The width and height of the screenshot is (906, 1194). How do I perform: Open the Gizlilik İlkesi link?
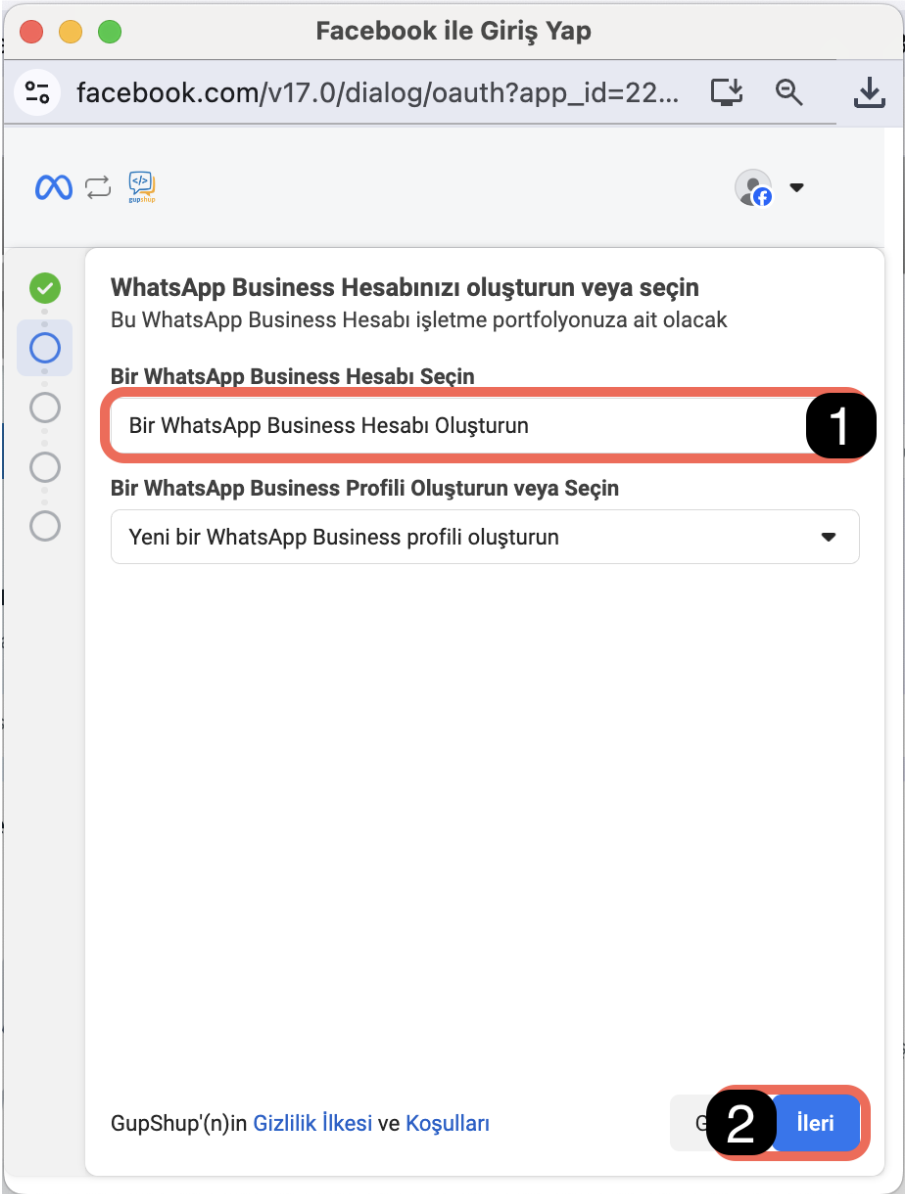312,1123
